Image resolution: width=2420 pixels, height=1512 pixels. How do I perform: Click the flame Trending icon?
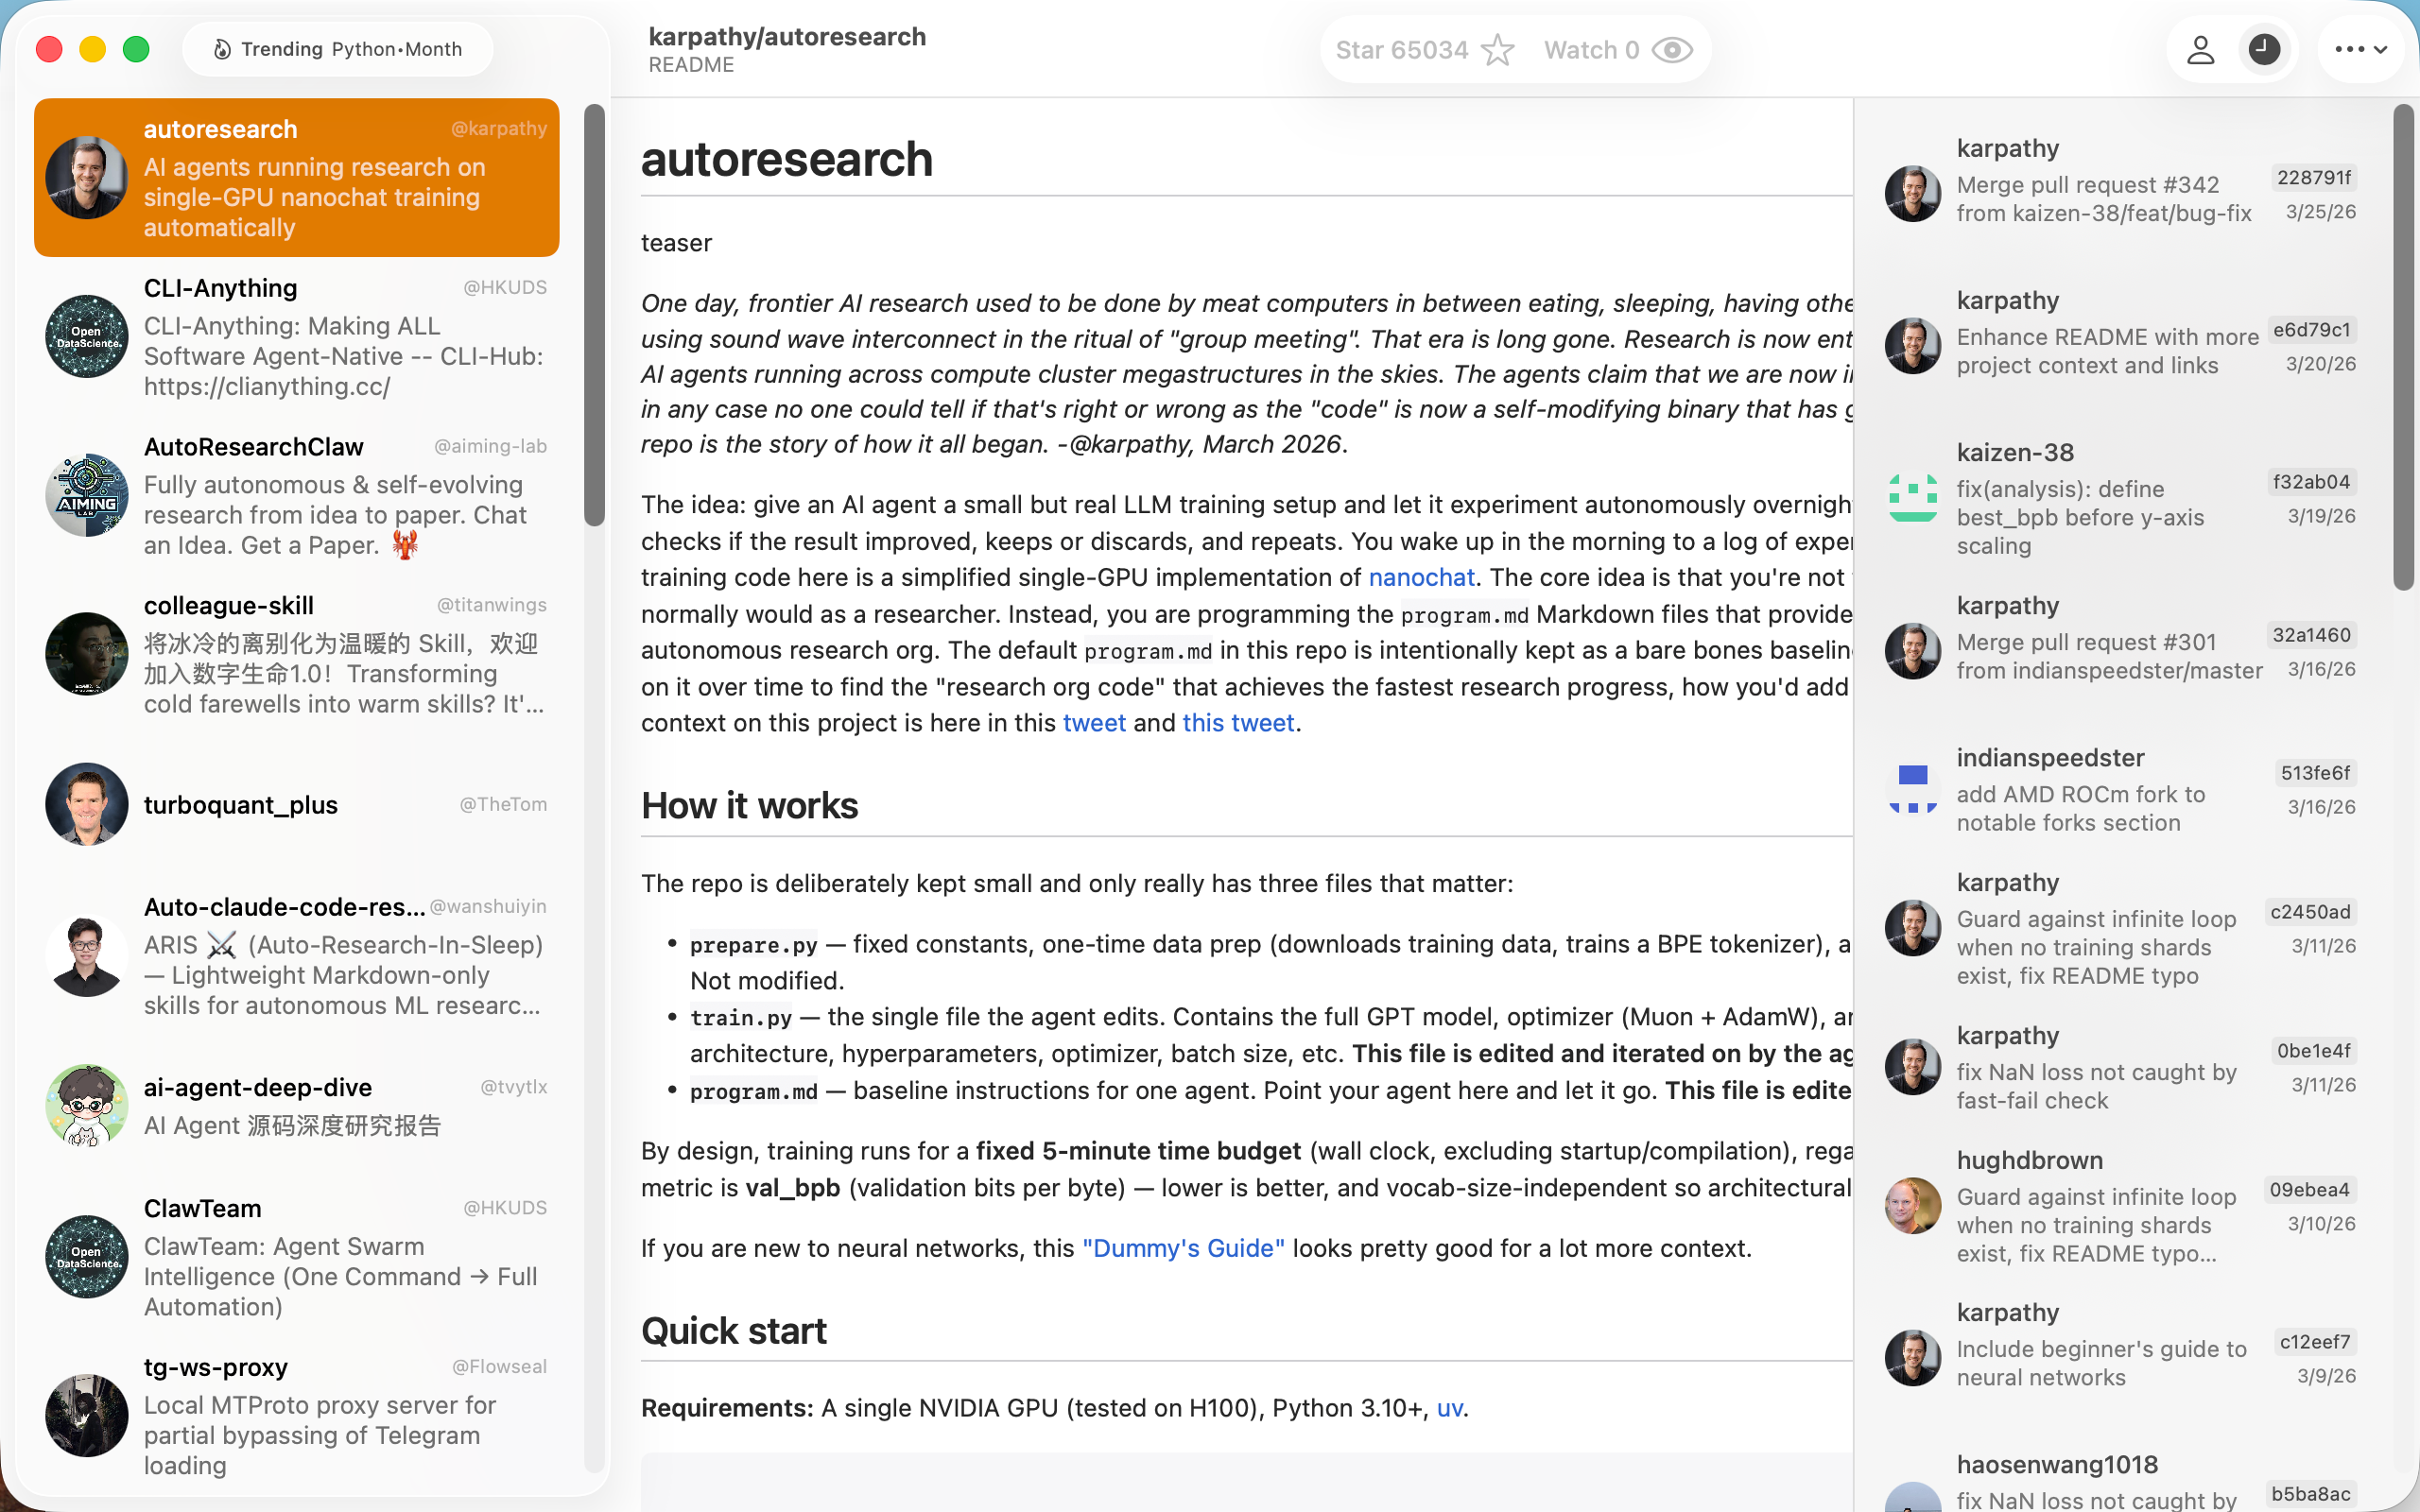click(x=222, y=49)
